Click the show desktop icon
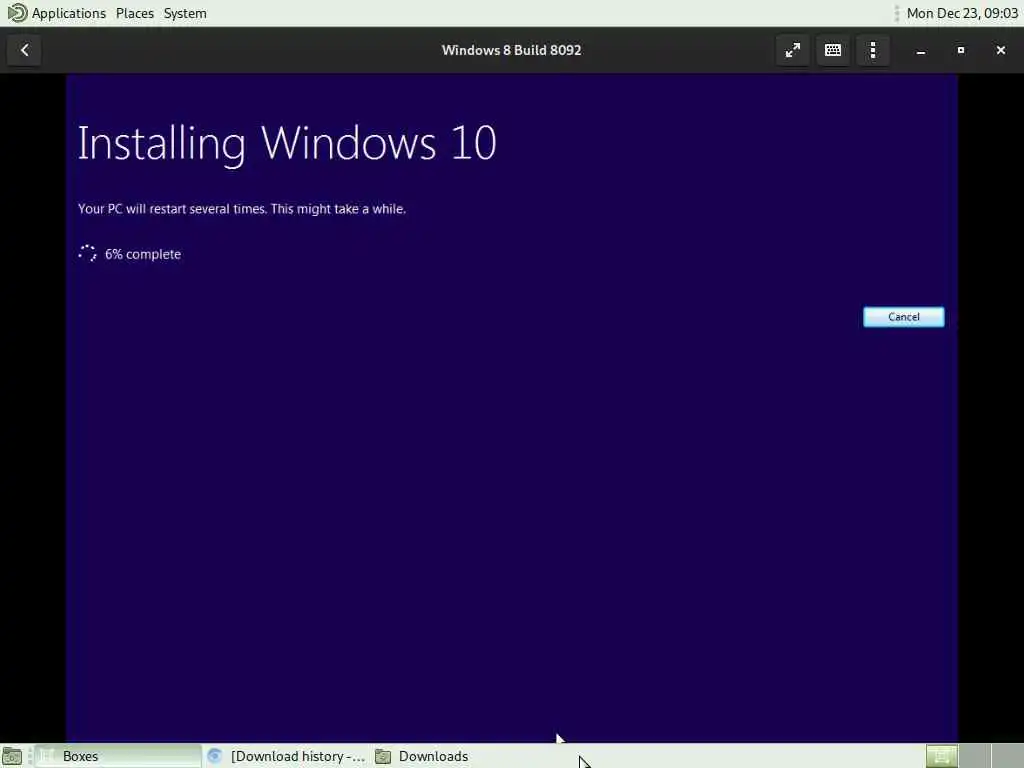 tap(12, 757)
